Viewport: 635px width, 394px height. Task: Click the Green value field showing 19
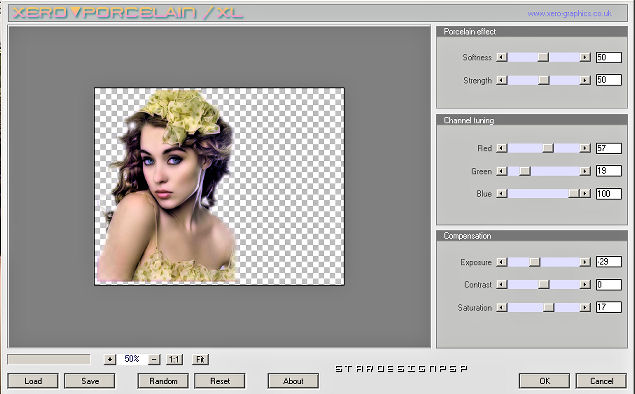[x=609, y=171]
